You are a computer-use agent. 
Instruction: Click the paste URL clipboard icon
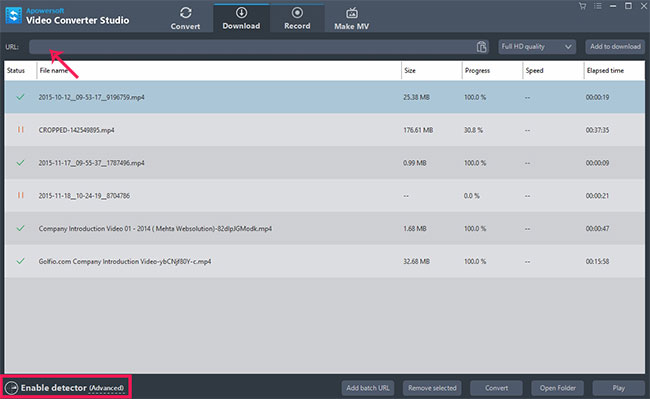coord(481,47)
